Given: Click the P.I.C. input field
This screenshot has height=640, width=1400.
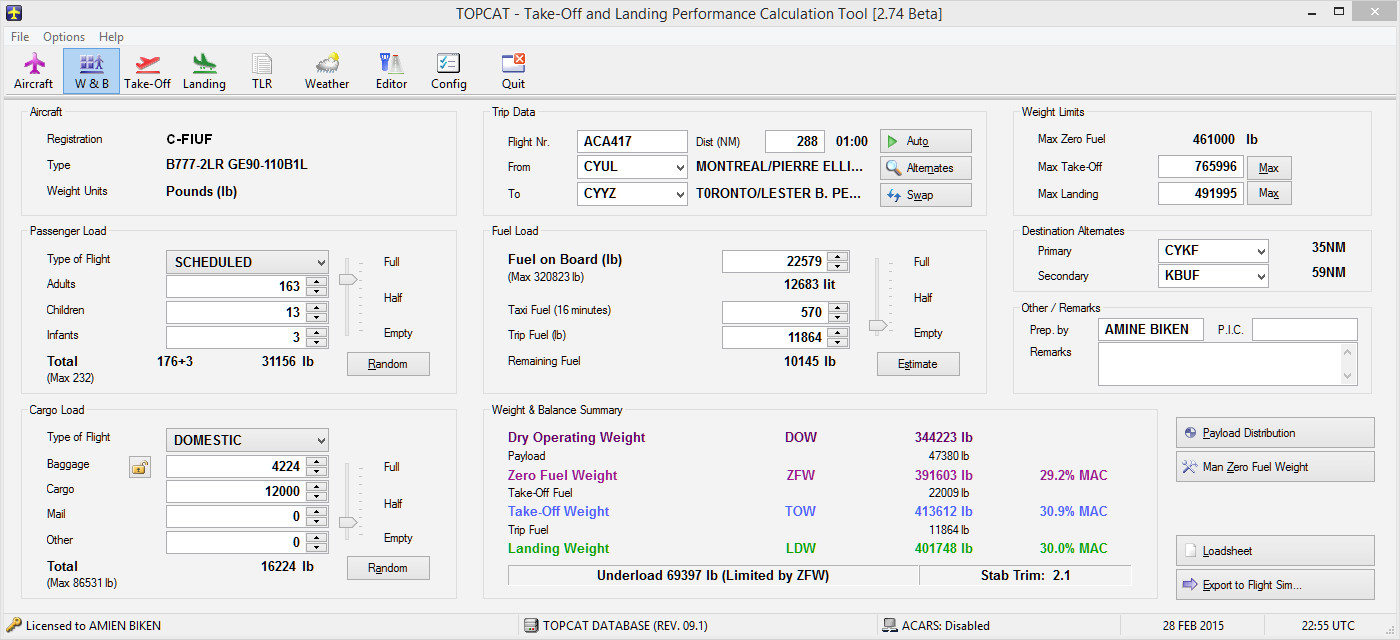Looking at the screenshot, I should coord(1305,329).
